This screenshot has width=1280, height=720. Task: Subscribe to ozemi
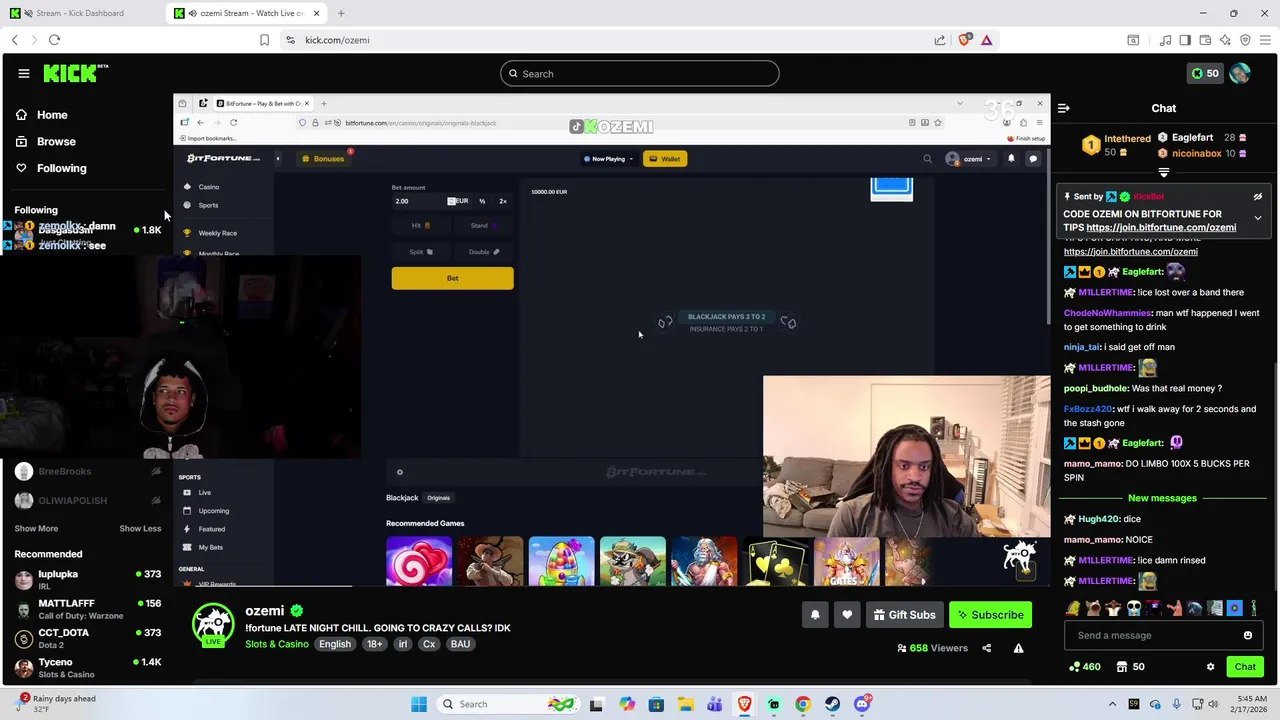tap(990, 615)
